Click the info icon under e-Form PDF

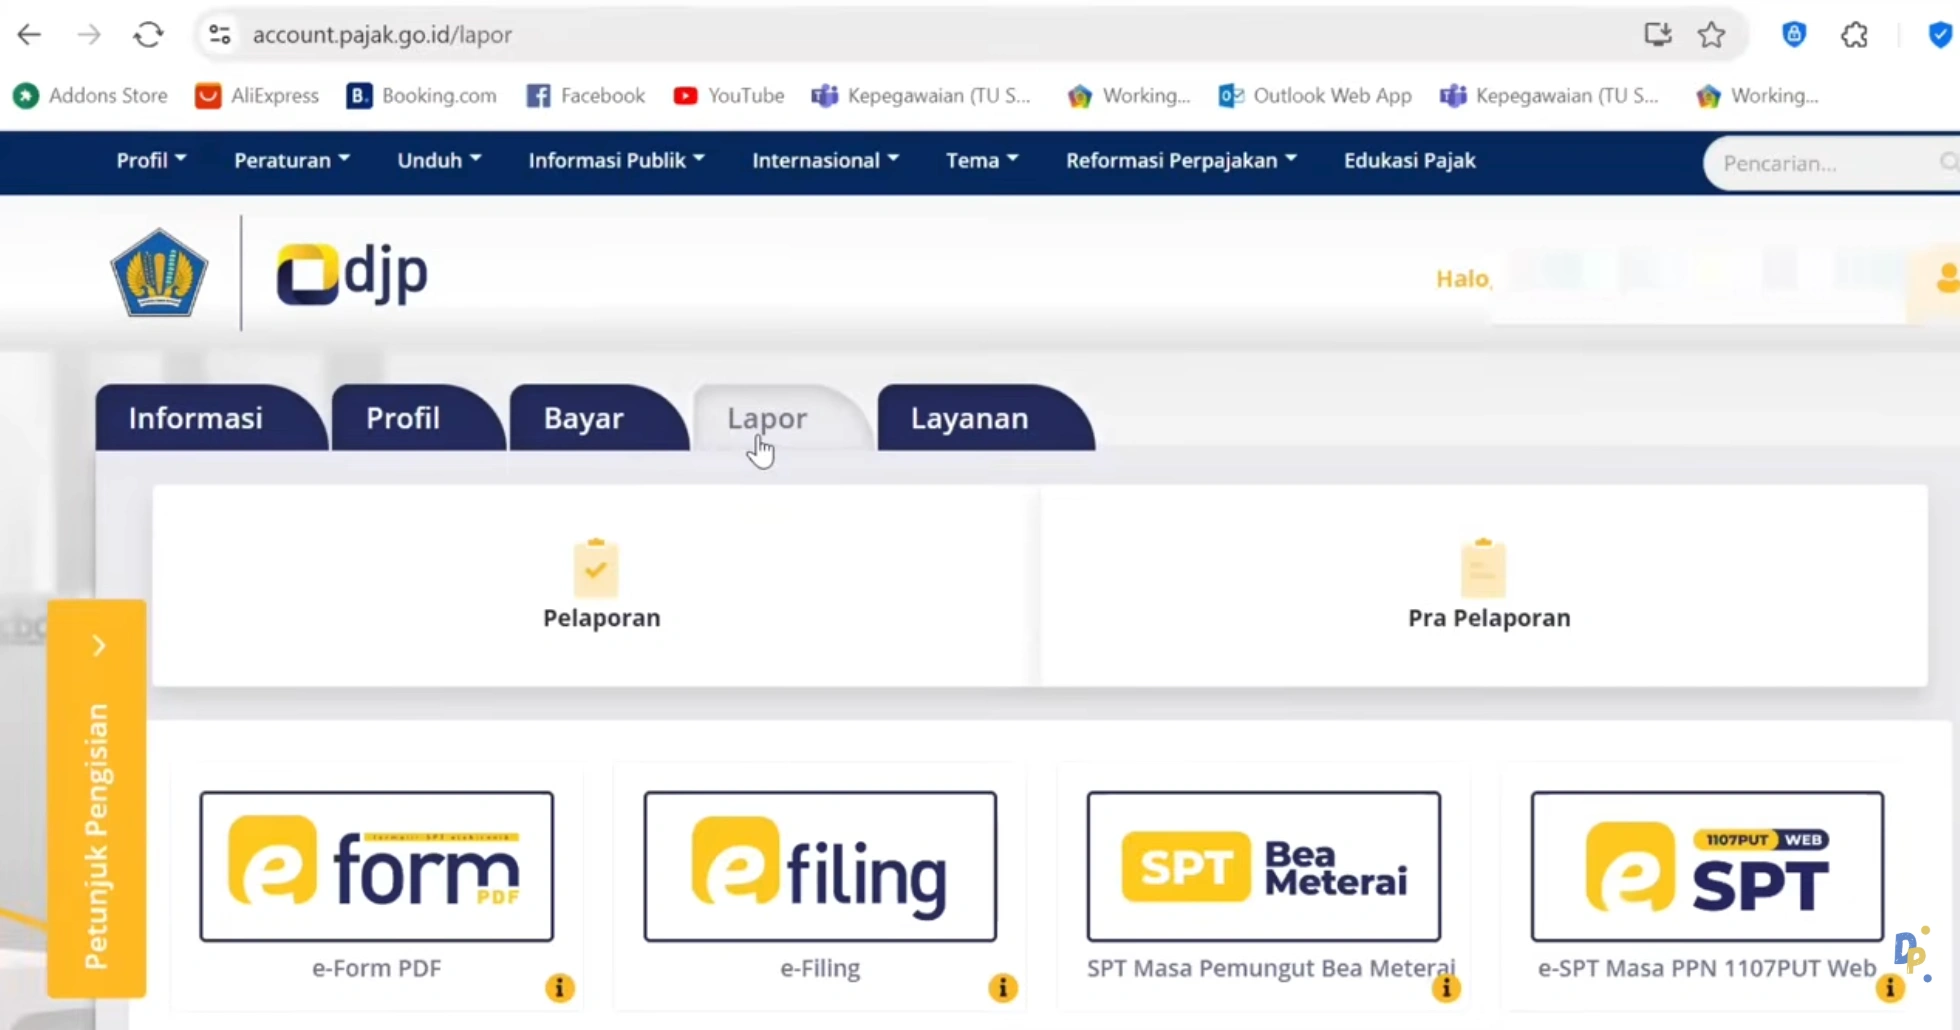560,988
